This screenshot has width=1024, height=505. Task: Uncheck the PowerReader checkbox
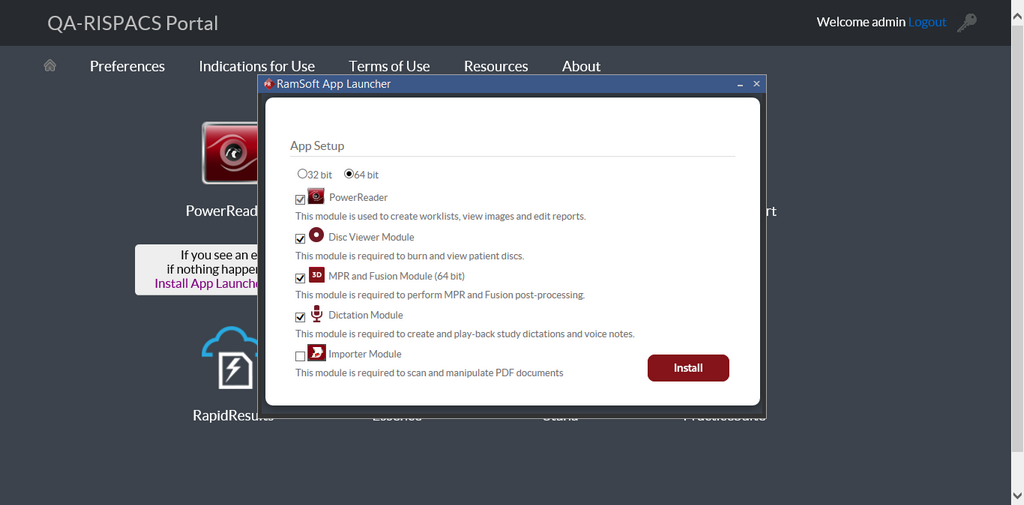(x=300, y=200)
